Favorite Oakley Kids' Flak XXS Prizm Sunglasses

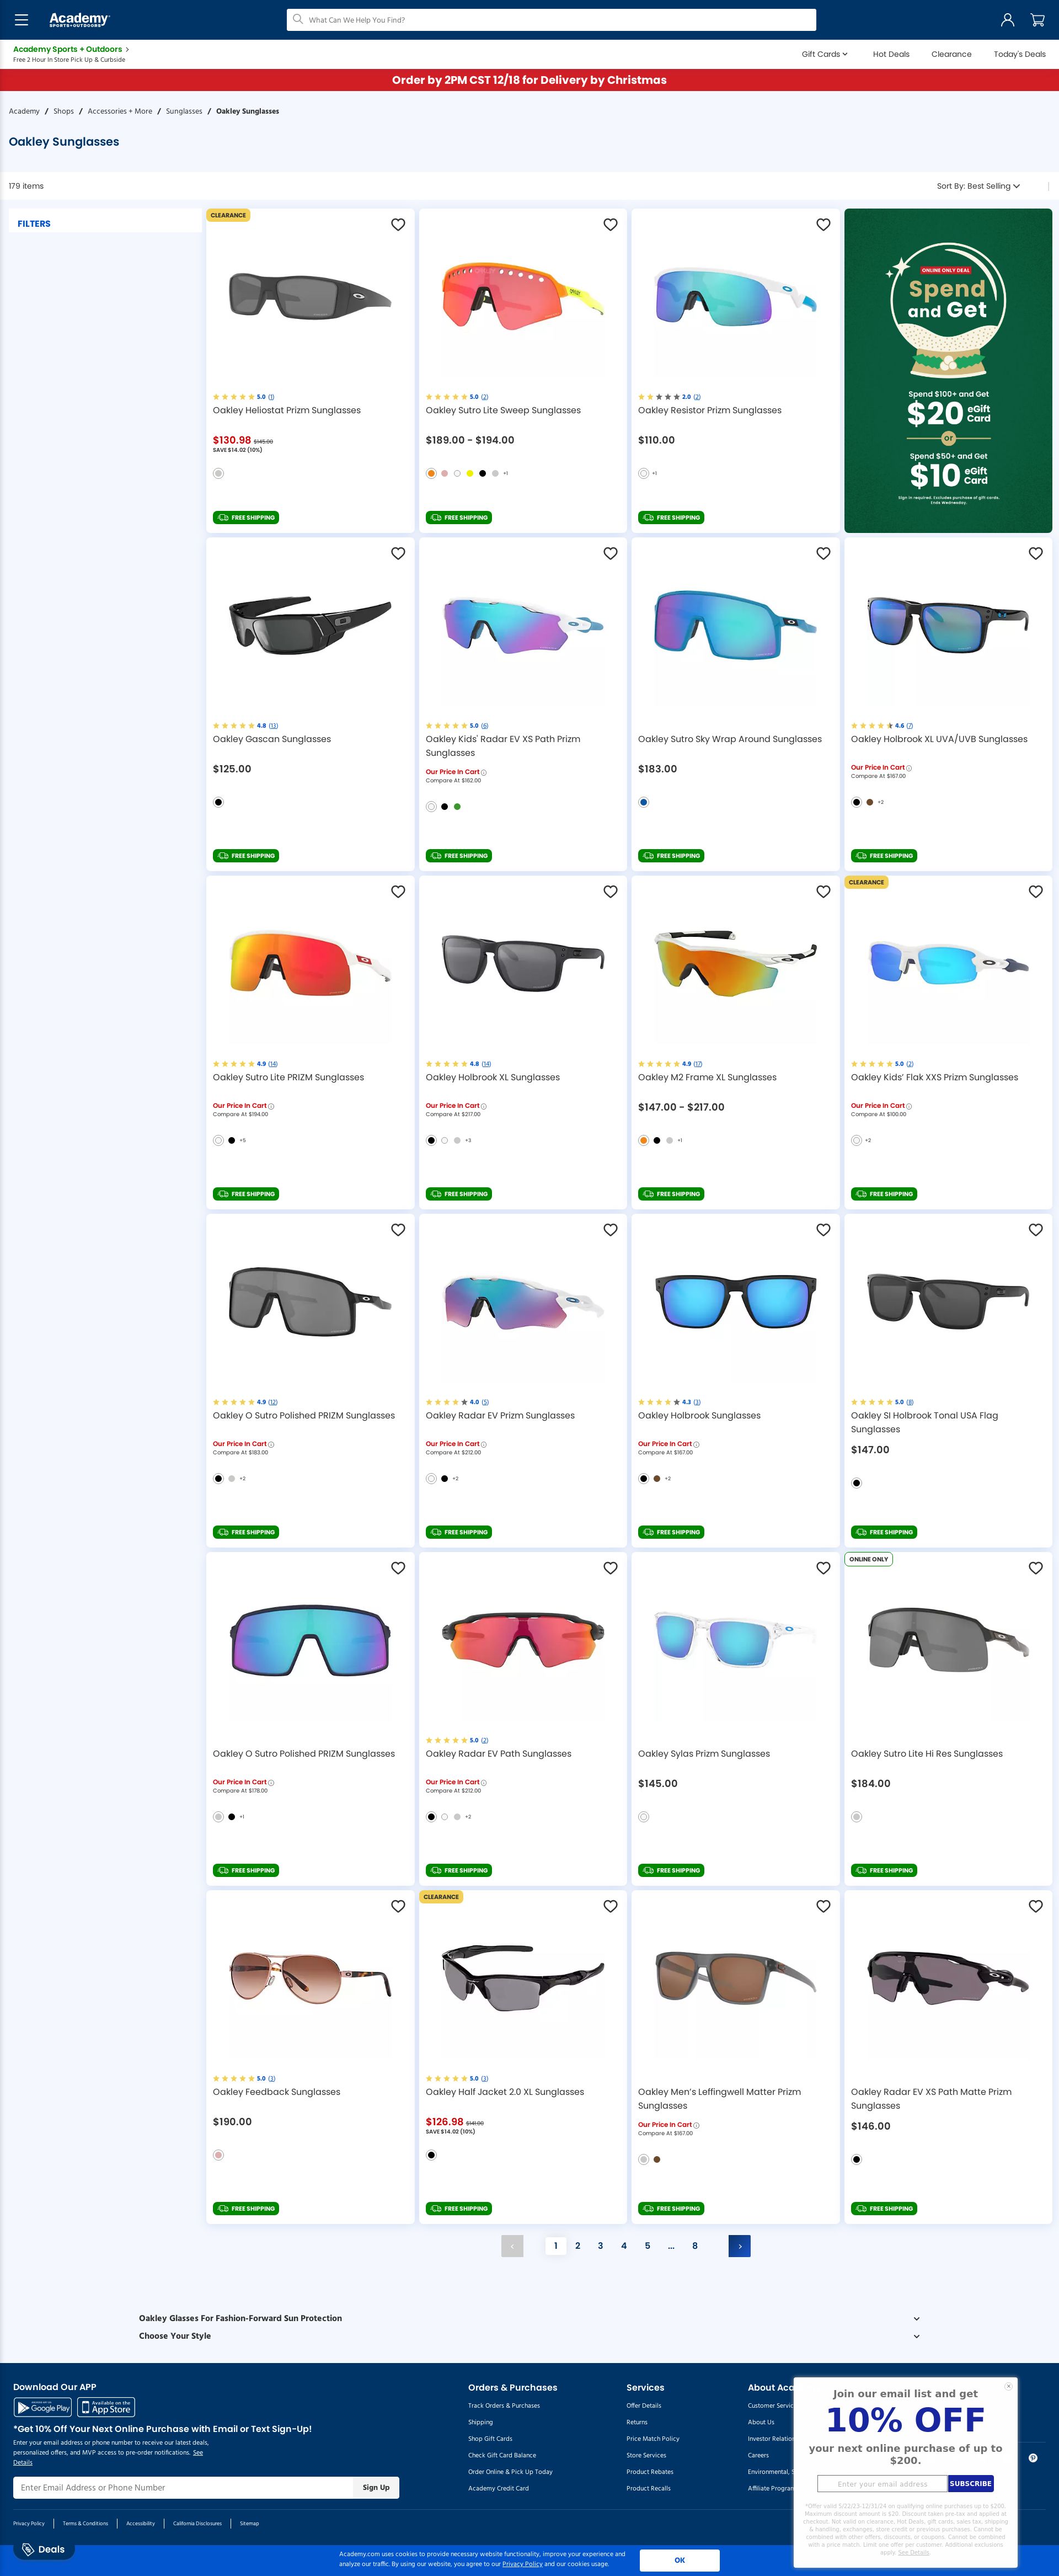pyautogui.click(x=1036, y=891)
